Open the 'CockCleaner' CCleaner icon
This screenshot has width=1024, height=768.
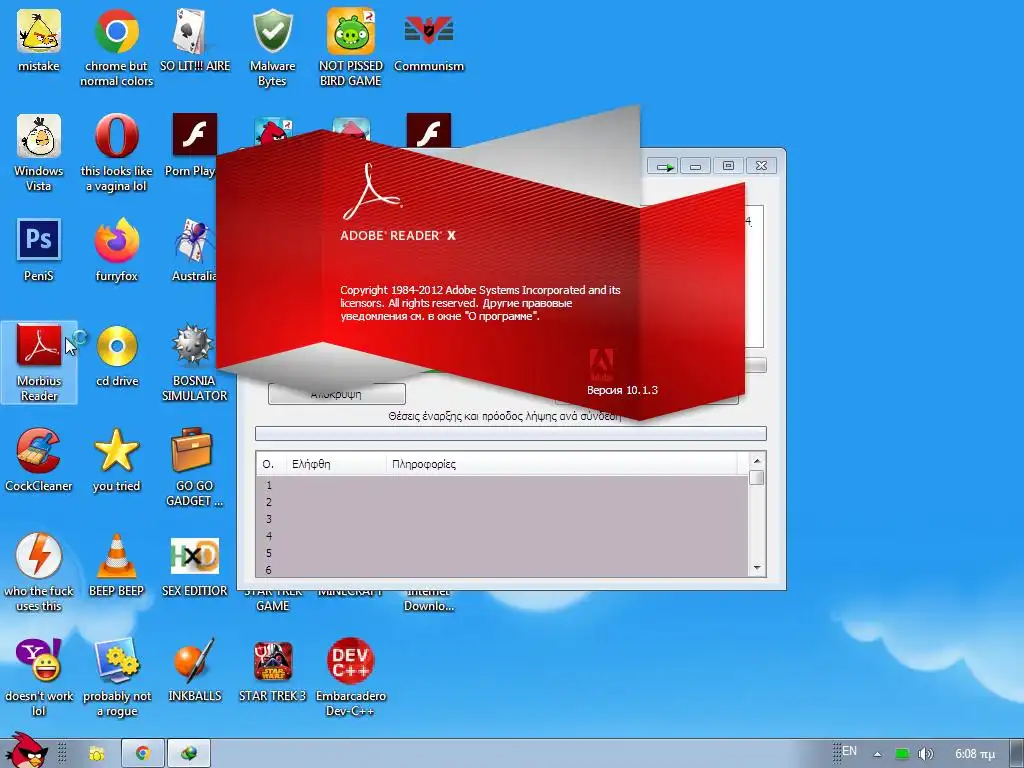(x=39, y=451)
